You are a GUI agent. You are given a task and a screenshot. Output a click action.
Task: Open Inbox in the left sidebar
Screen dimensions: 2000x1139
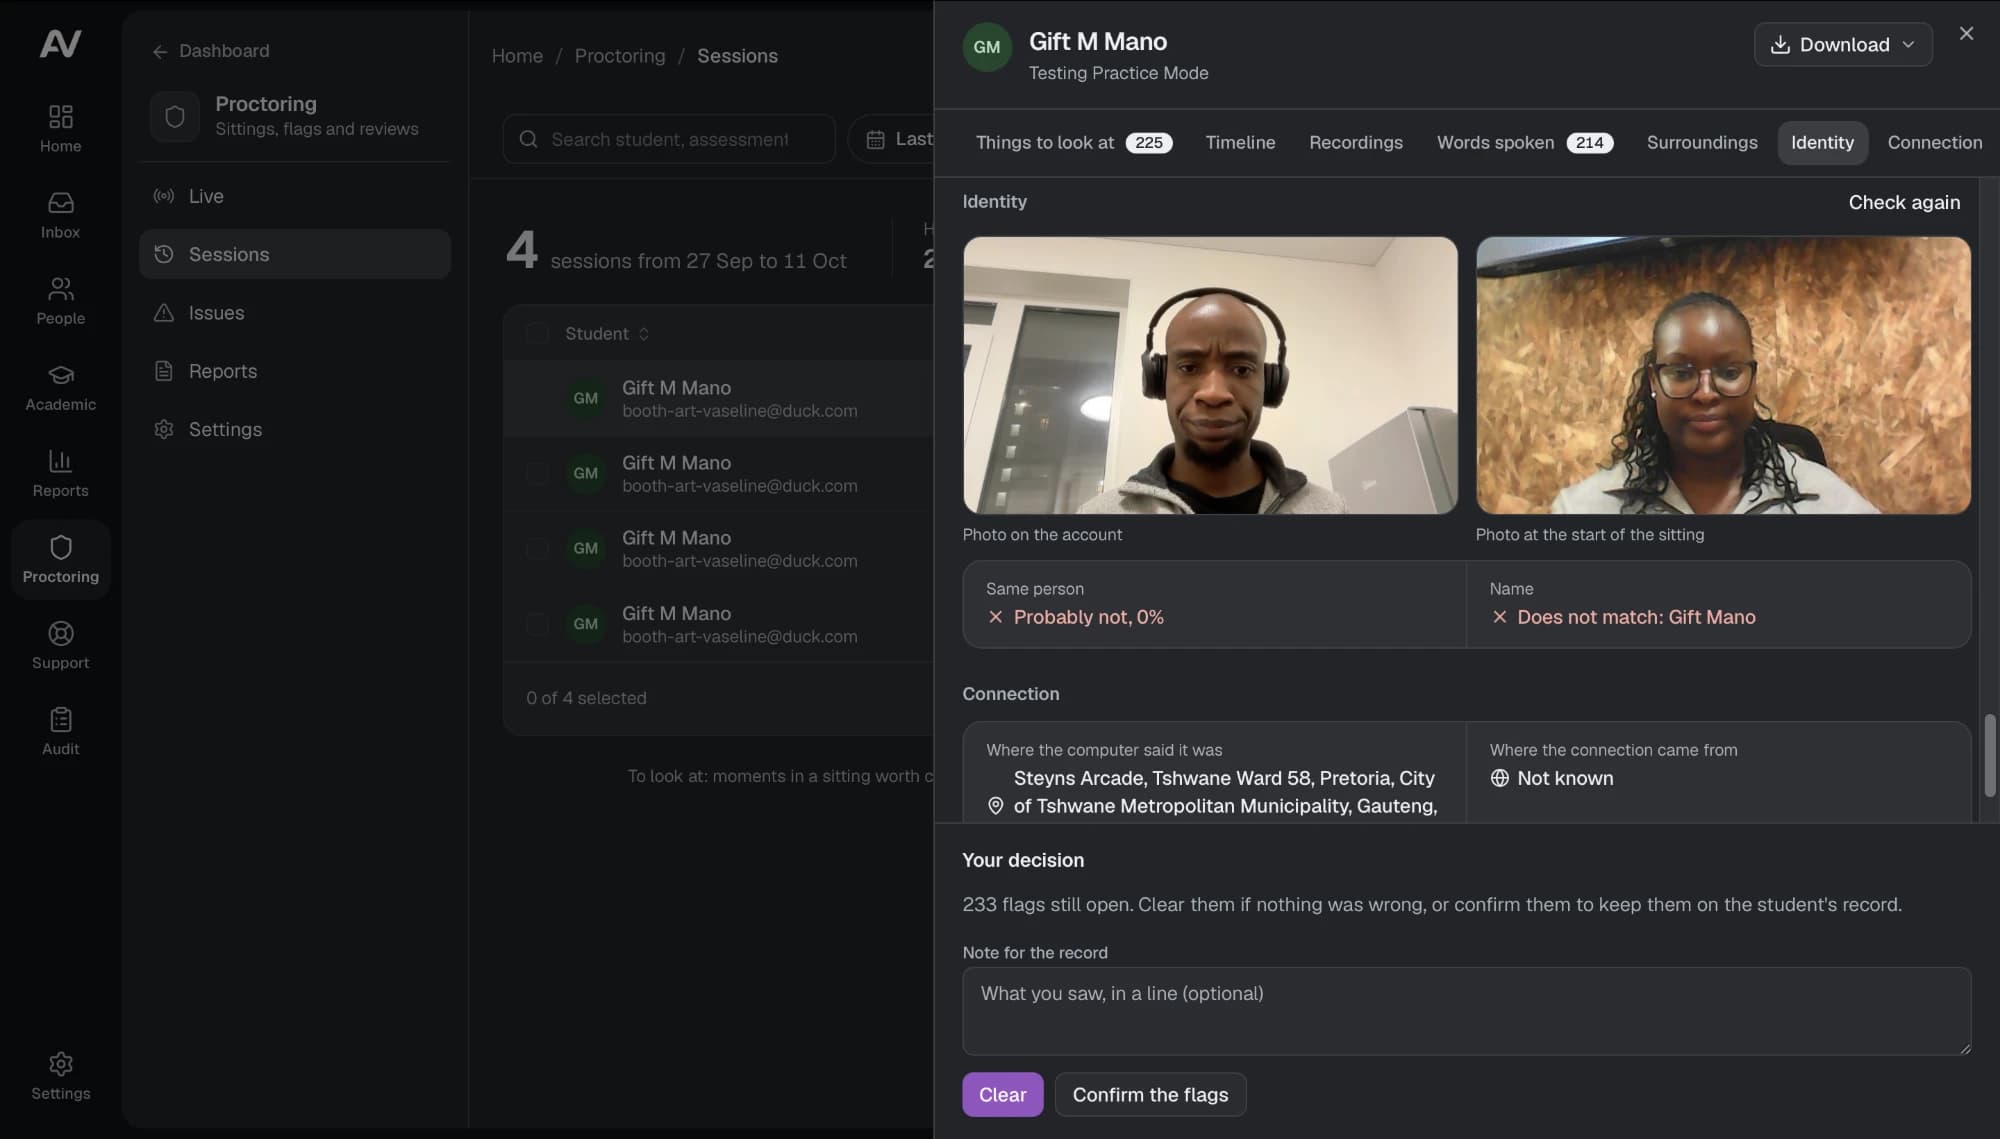(x=60, y=214)
